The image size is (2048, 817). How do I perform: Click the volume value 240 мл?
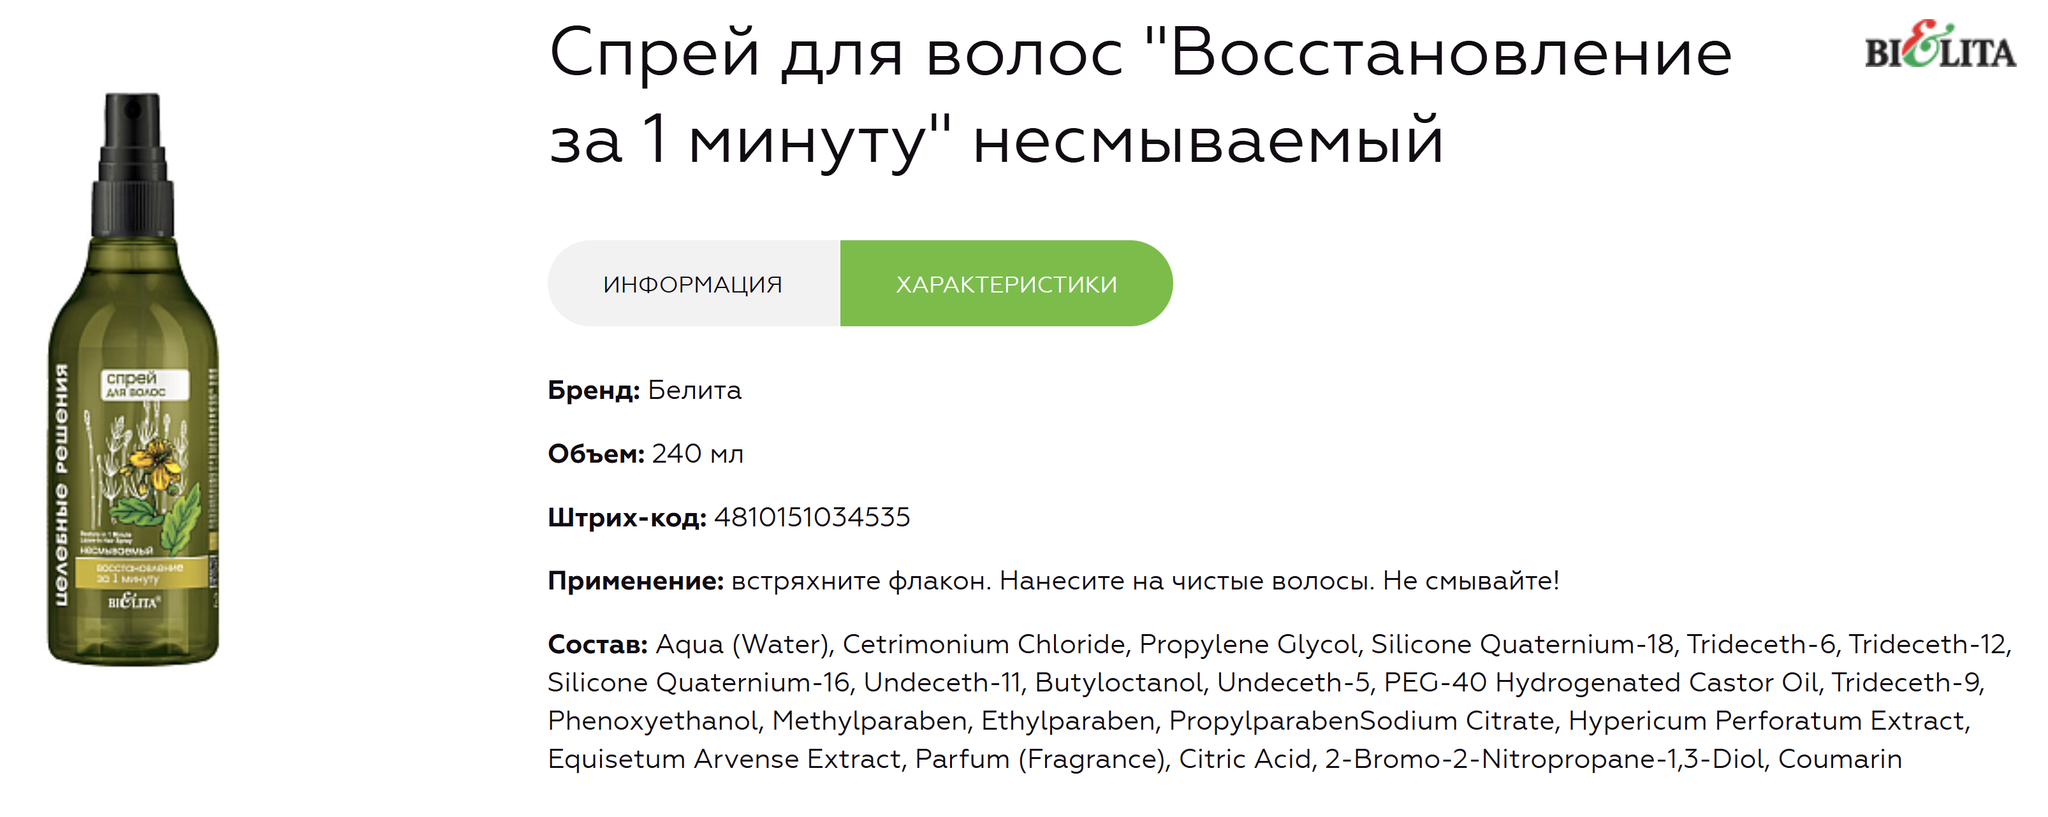698,454
